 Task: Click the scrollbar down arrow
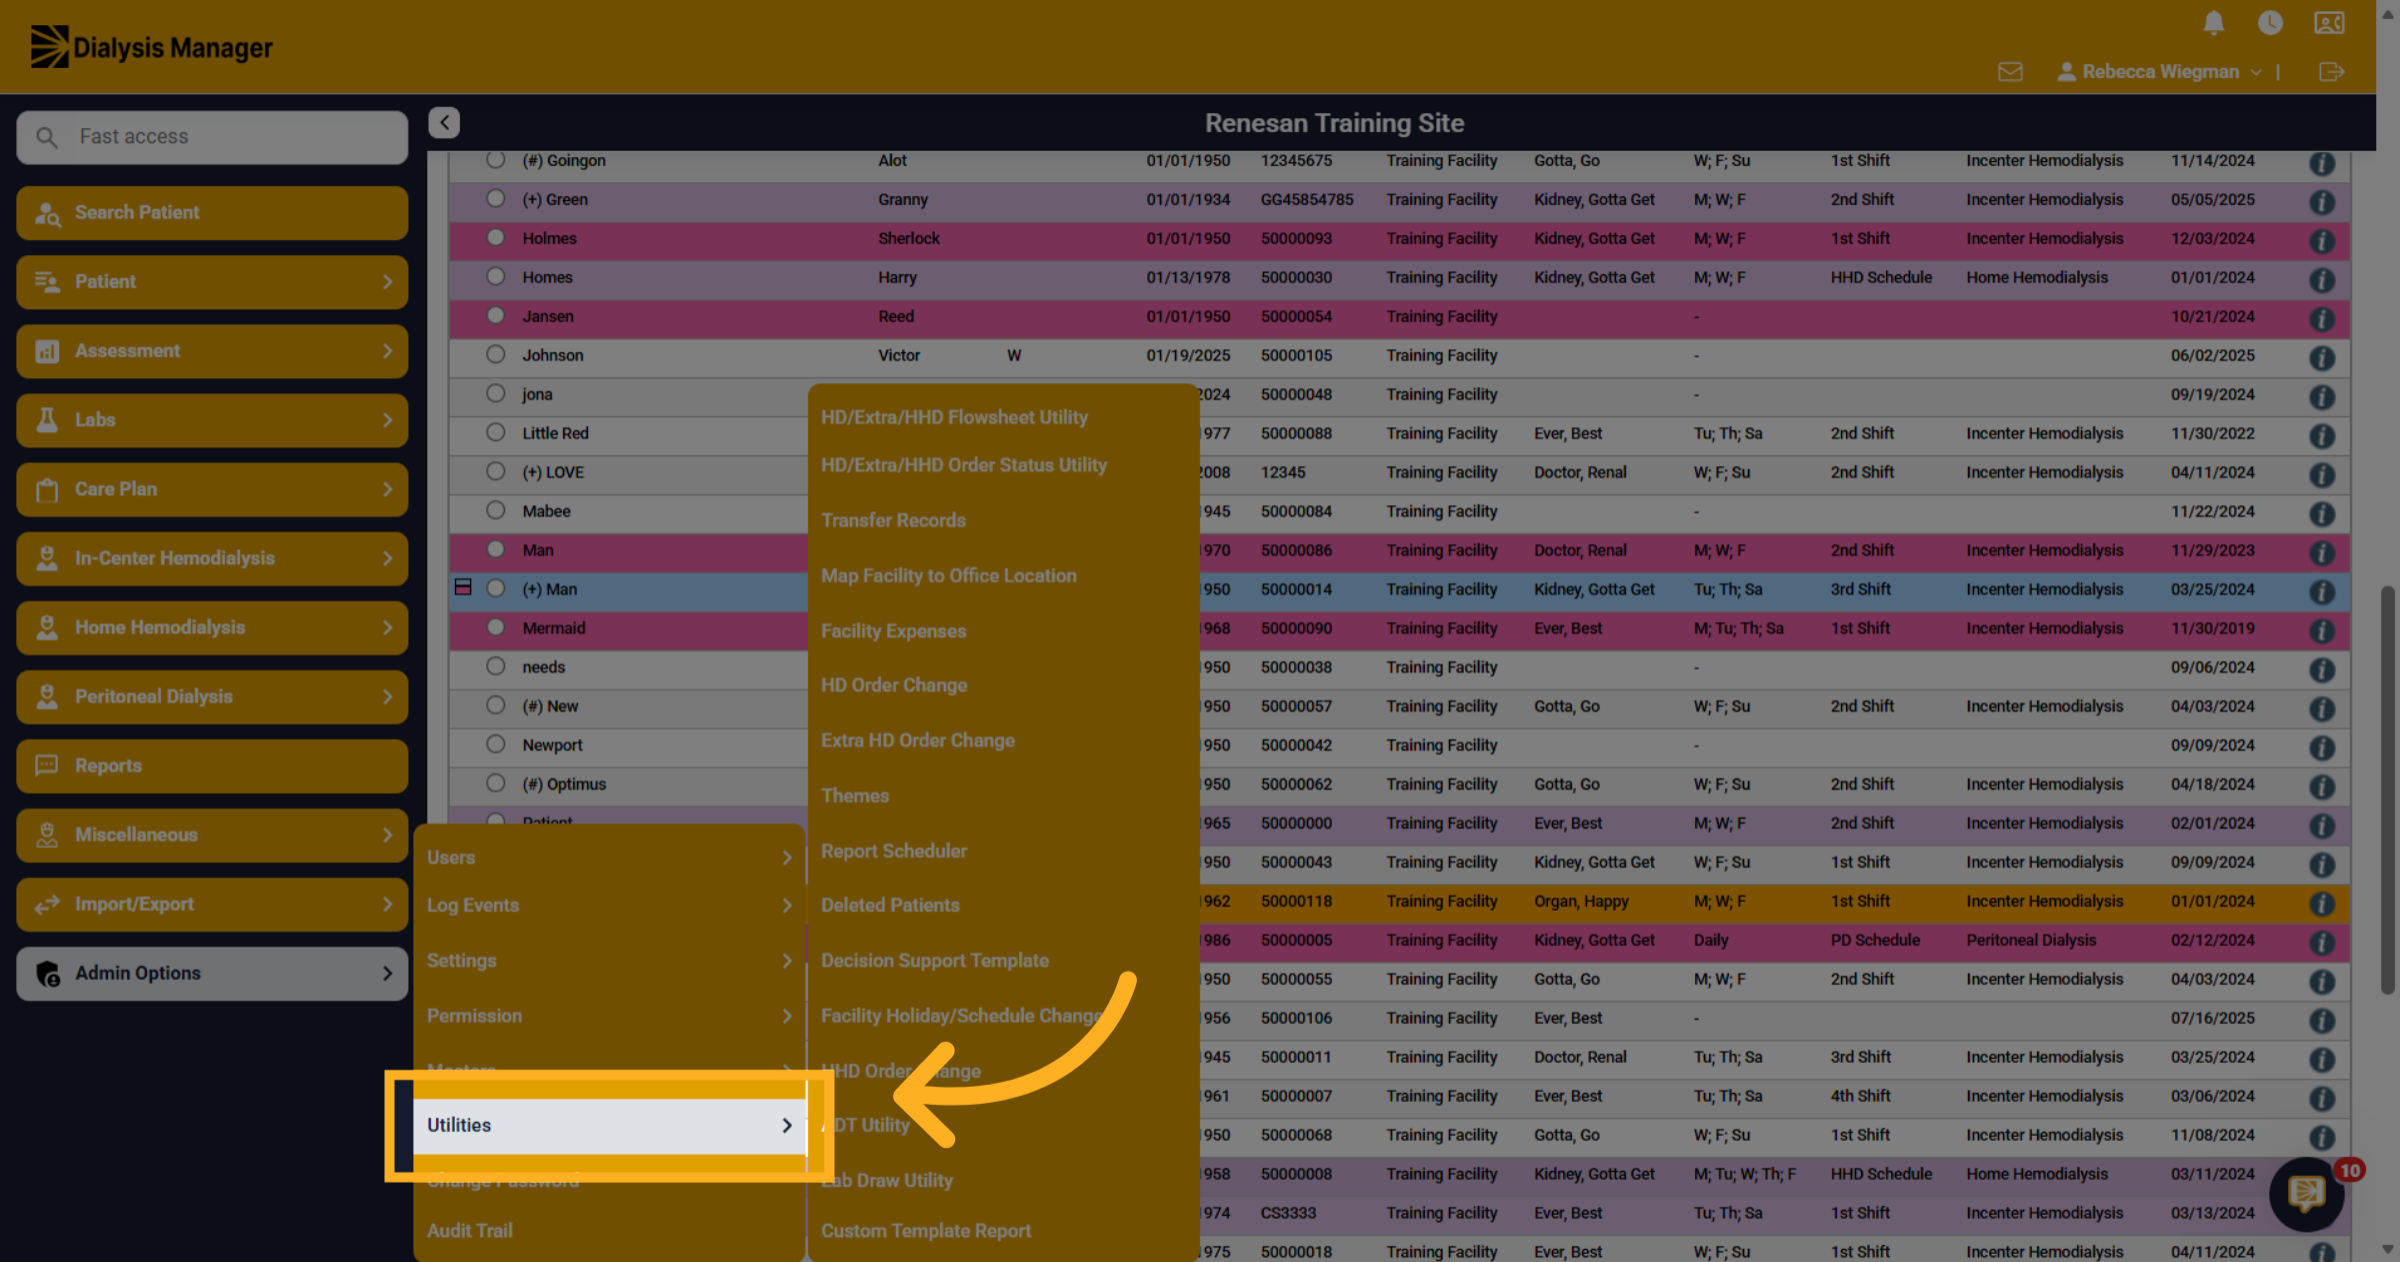2388,1249
